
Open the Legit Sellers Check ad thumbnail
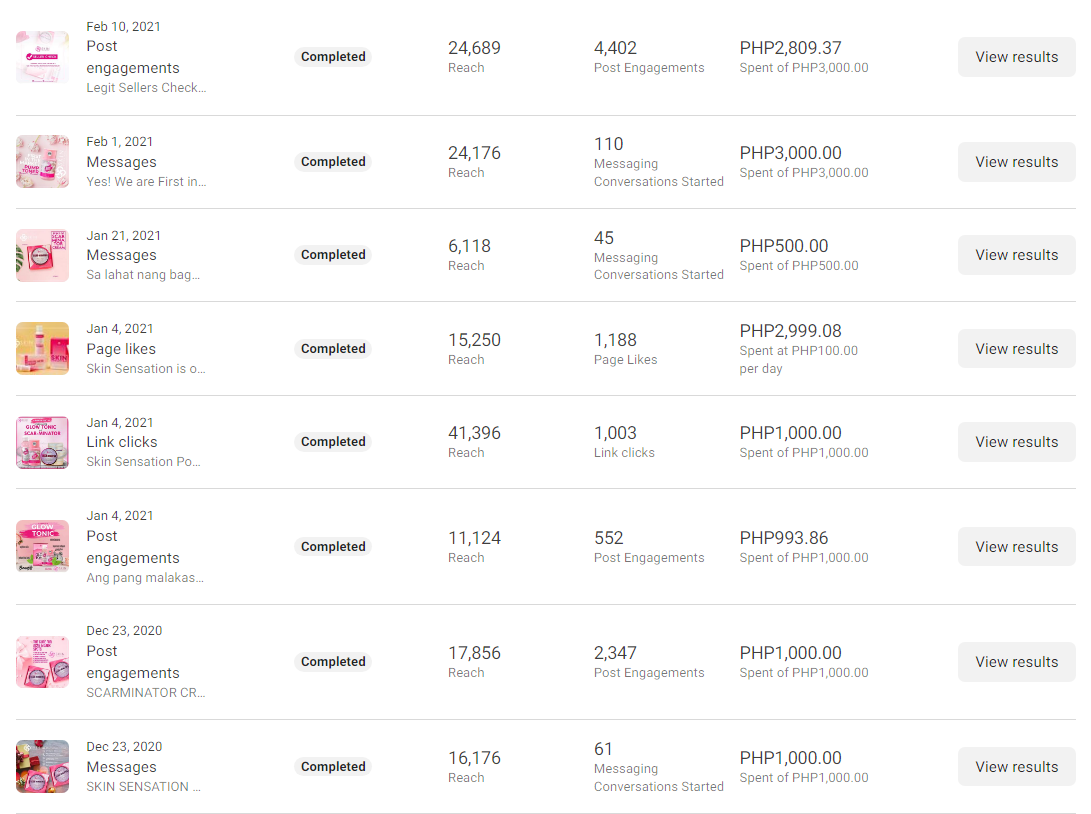click(x=42, y=57)
